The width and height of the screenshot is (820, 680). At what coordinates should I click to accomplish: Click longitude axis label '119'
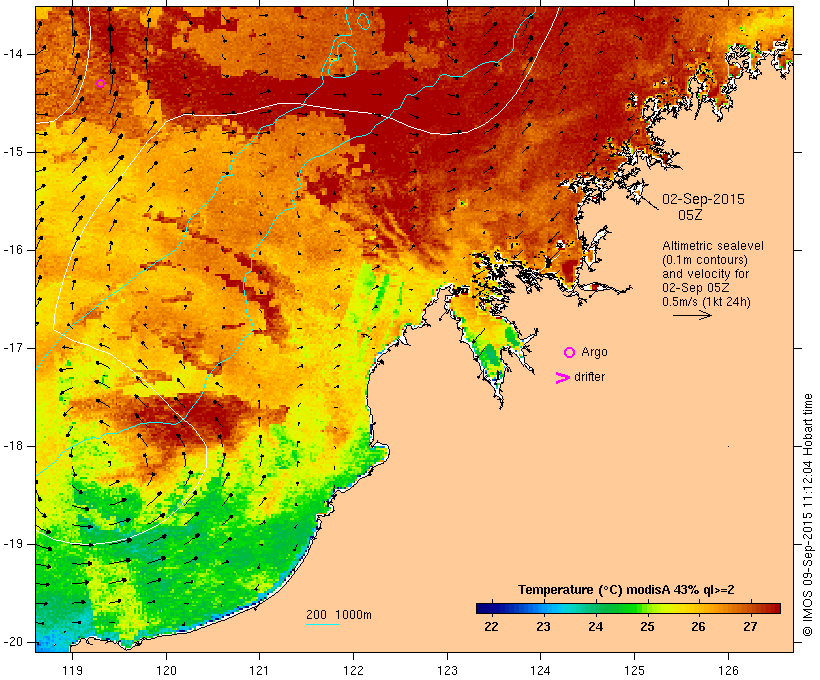(x=72, y=671)
